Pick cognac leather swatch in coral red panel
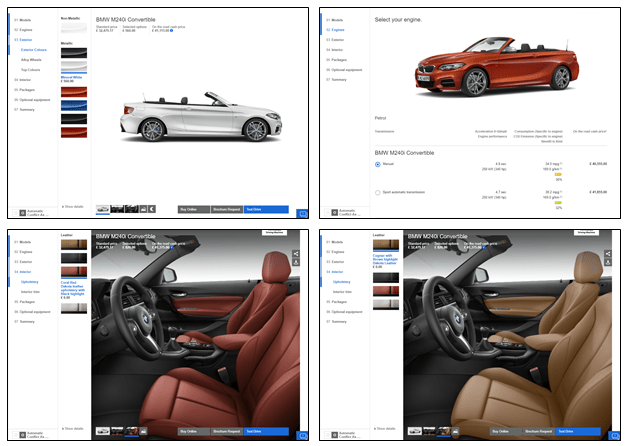The width and height of the screenshot is (627, 446). [x=74, y=244]
